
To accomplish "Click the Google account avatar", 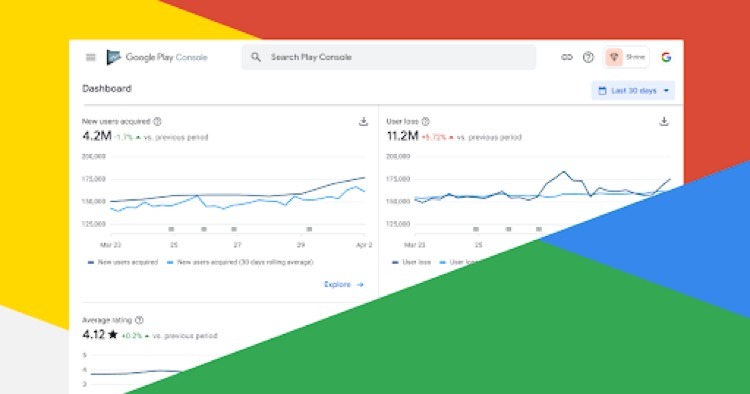I will coord(666,57).
